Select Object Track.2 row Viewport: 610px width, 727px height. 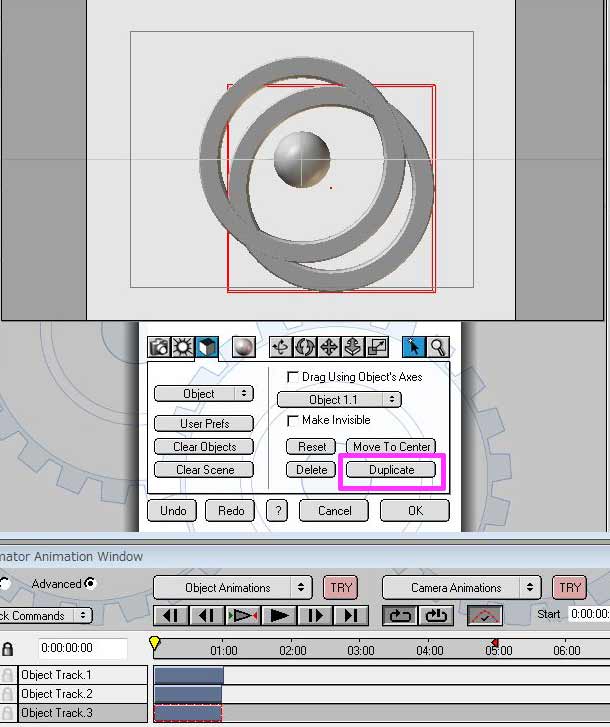point(83,694)
